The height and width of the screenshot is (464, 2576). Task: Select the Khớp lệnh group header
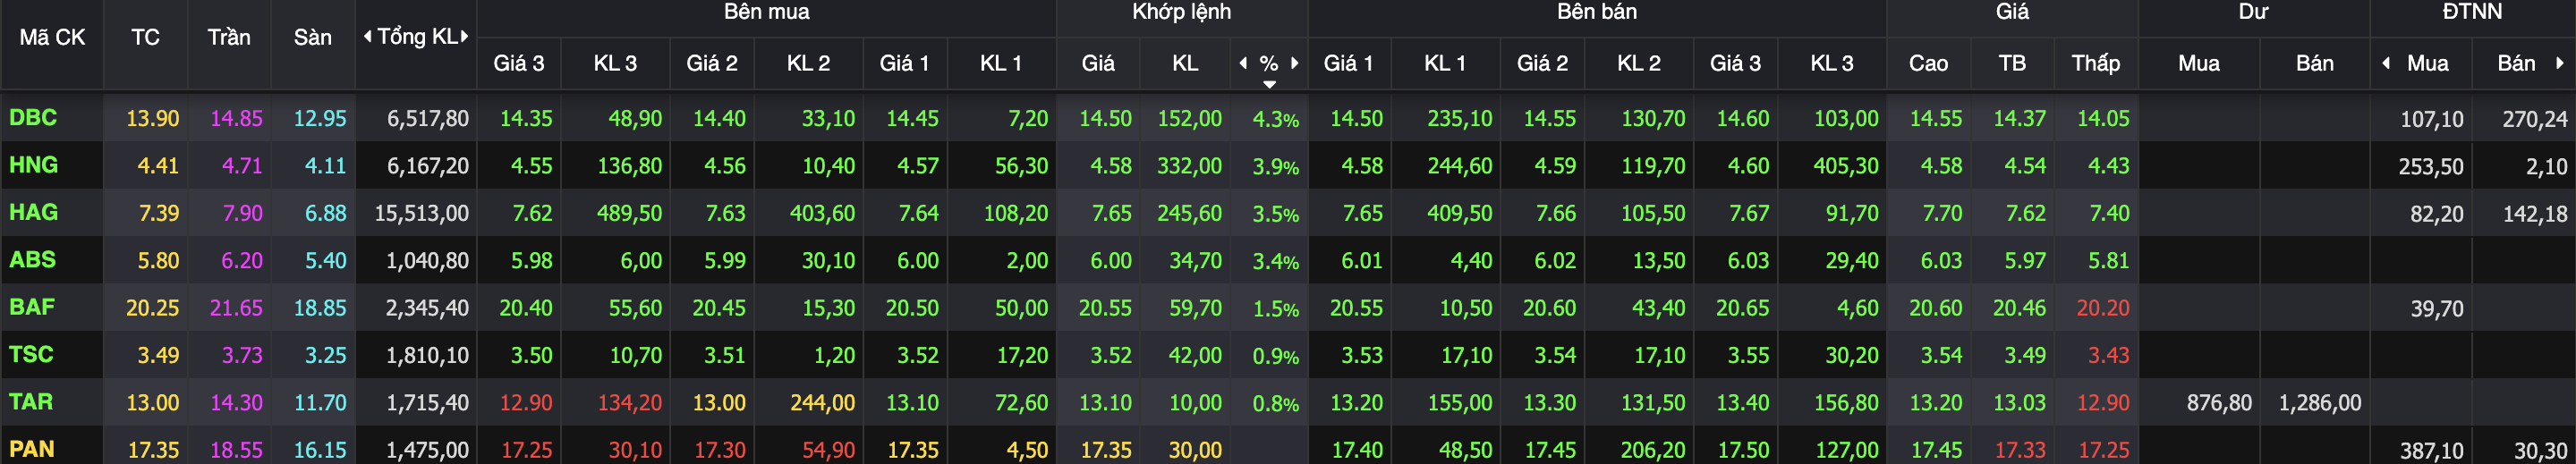click(x=1181, y=12)
